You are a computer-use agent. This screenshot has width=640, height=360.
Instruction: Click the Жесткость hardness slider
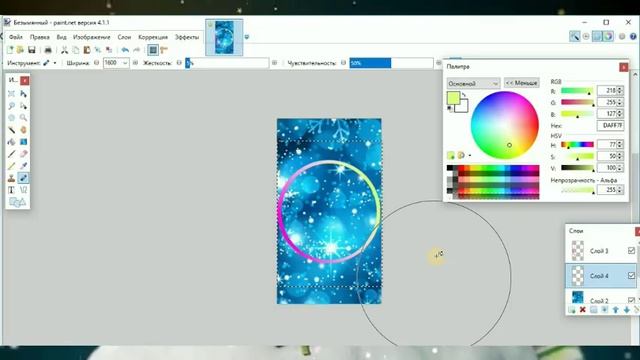point(227,63)
